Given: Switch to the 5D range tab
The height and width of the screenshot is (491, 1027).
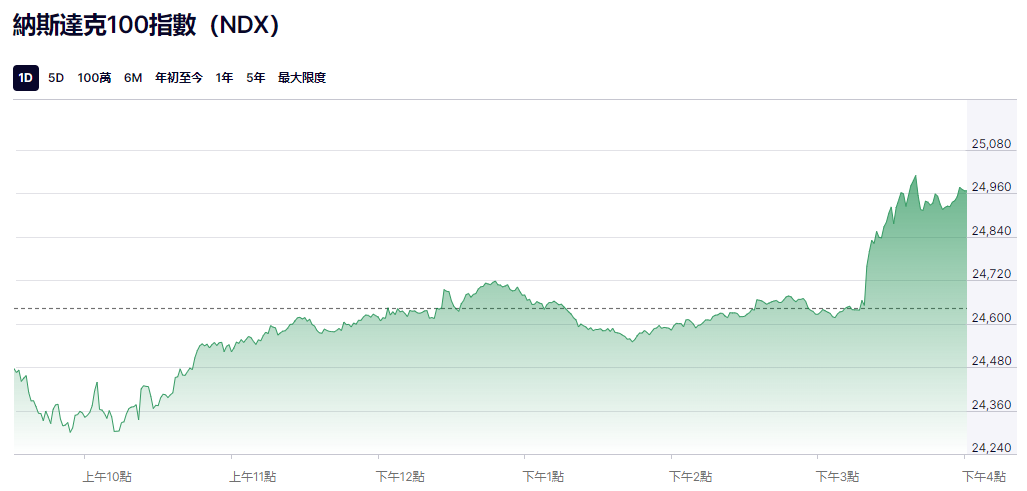Looking at the screenshot, I should point(56,78).
